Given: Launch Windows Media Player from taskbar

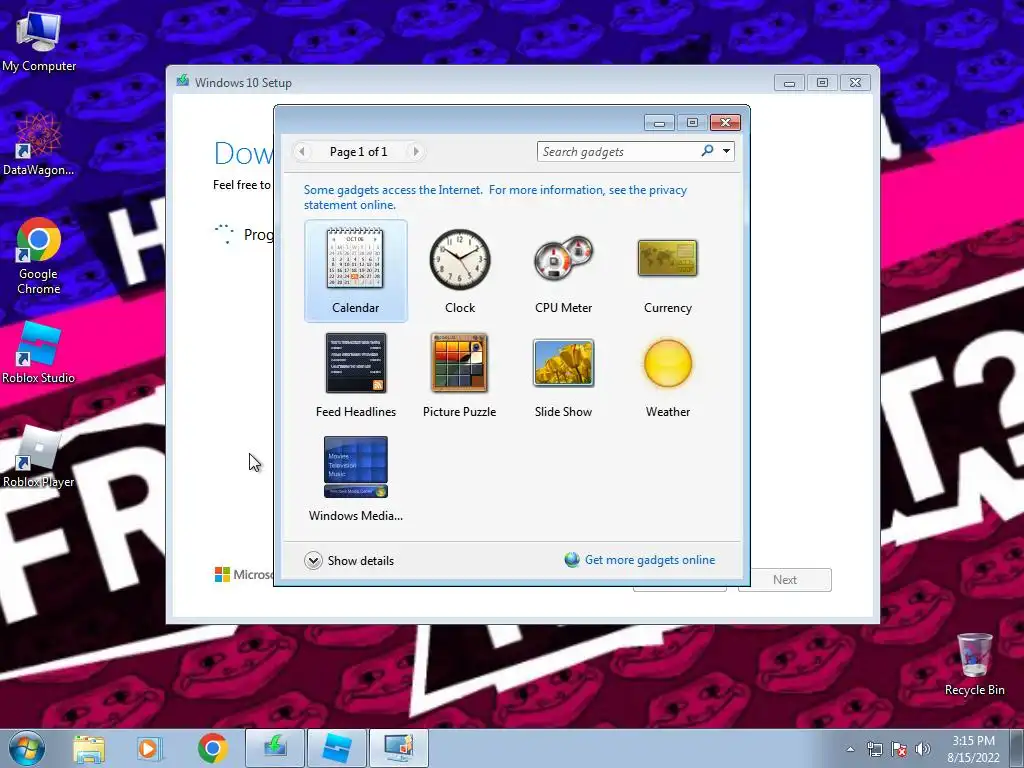Looking at the screenshot, I should (x=148, y=748).
